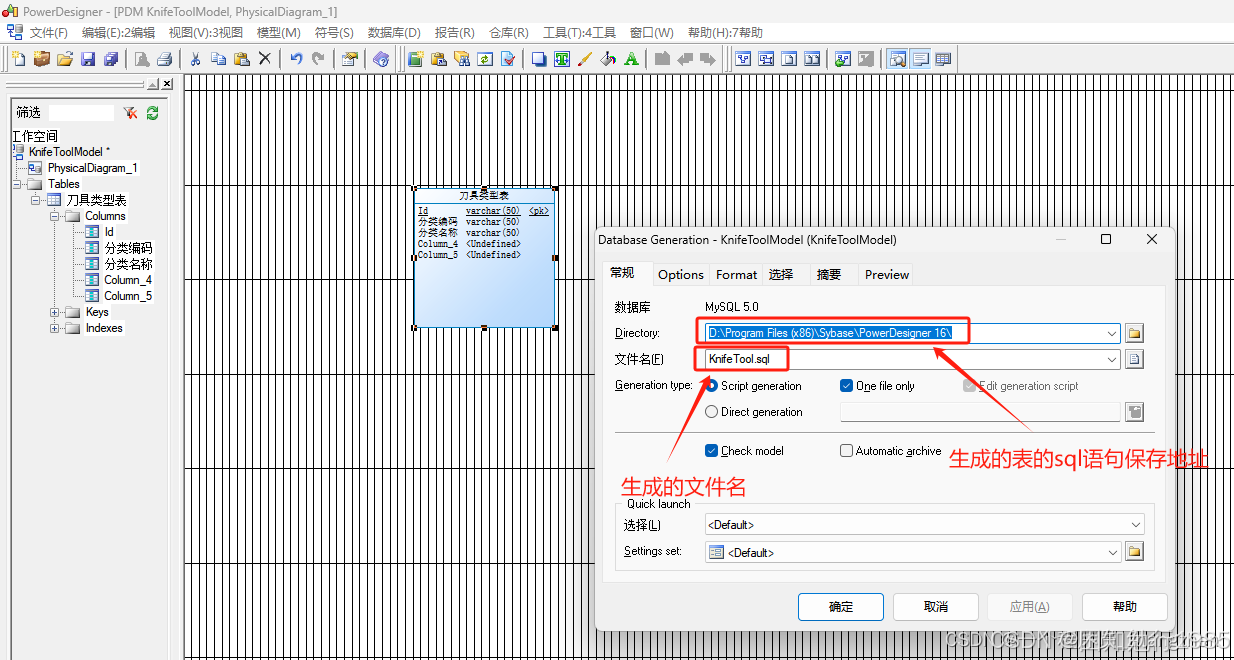Browse for Directory with the folder icon

click(x=1134, y=333)
